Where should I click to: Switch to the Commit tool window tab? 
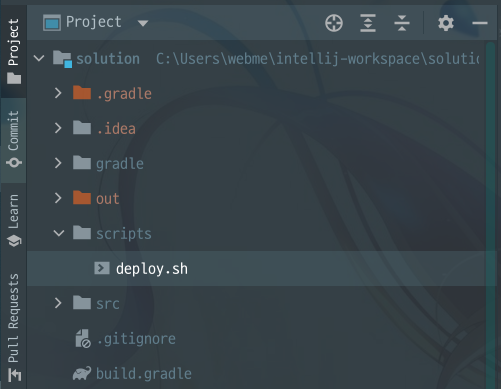[x=13, y=140]
